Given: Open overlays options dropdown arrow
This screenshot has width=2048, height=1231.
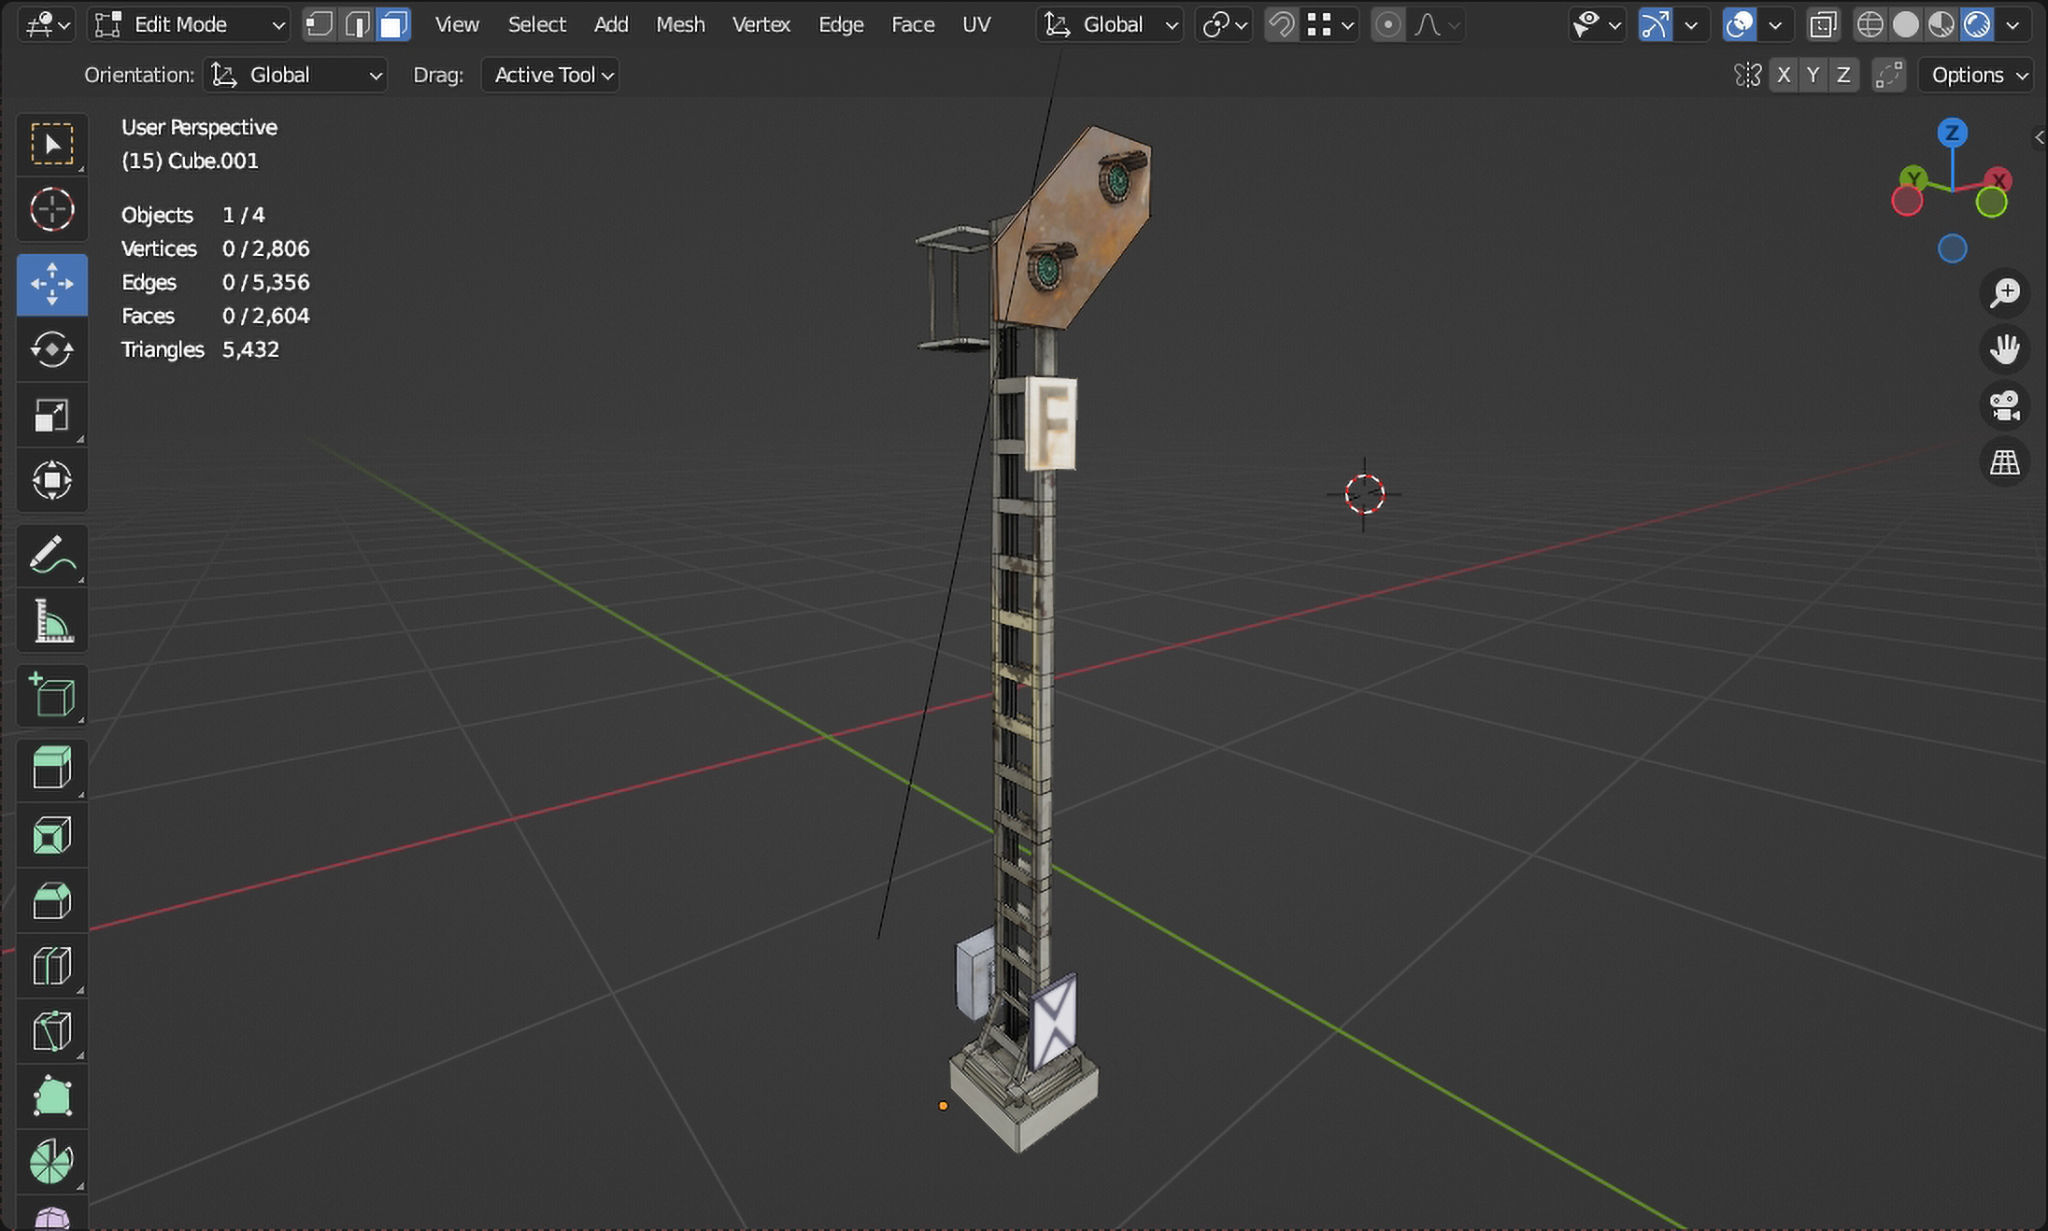Looking at the screenshot, I should (1775, 24).
